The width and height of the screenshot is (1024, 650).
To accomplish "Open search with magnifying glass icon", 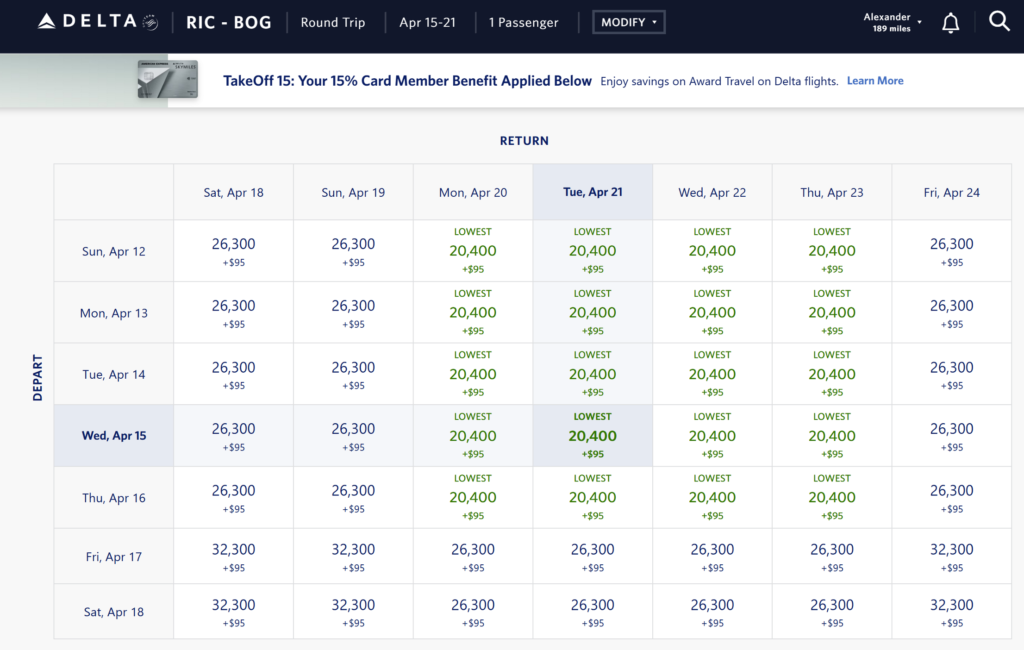I will point(998,22).
